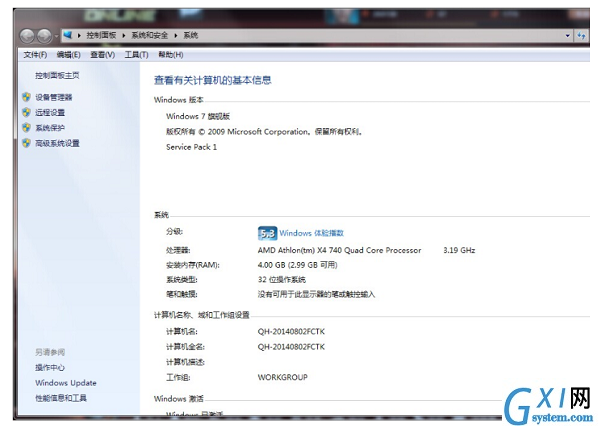
Task: Click the full name QH-20140802FCTK beside 计算机全名
Action: point(291,347)
